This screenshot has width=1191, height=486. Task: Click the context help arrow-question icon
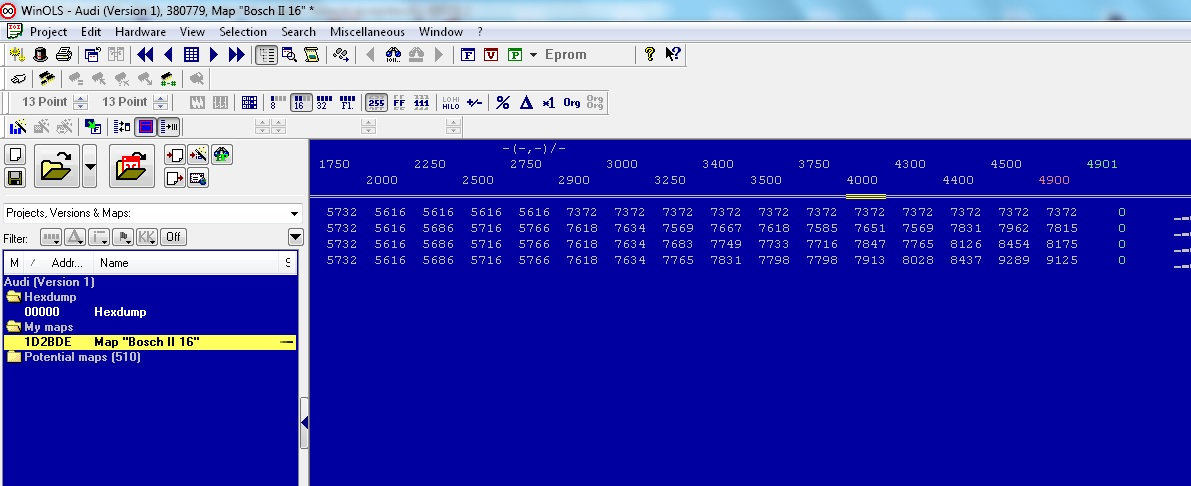coord(673,55)
